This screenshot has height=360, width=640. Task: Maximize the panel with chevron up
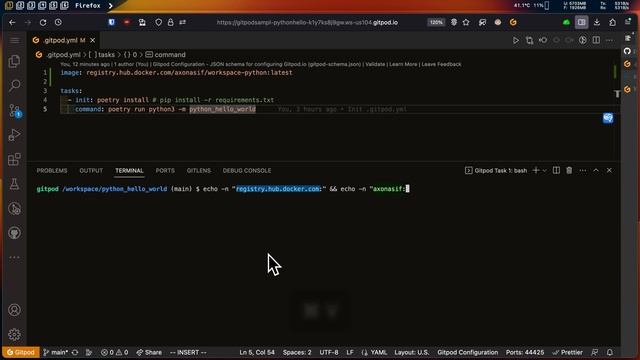coord(596,171)
